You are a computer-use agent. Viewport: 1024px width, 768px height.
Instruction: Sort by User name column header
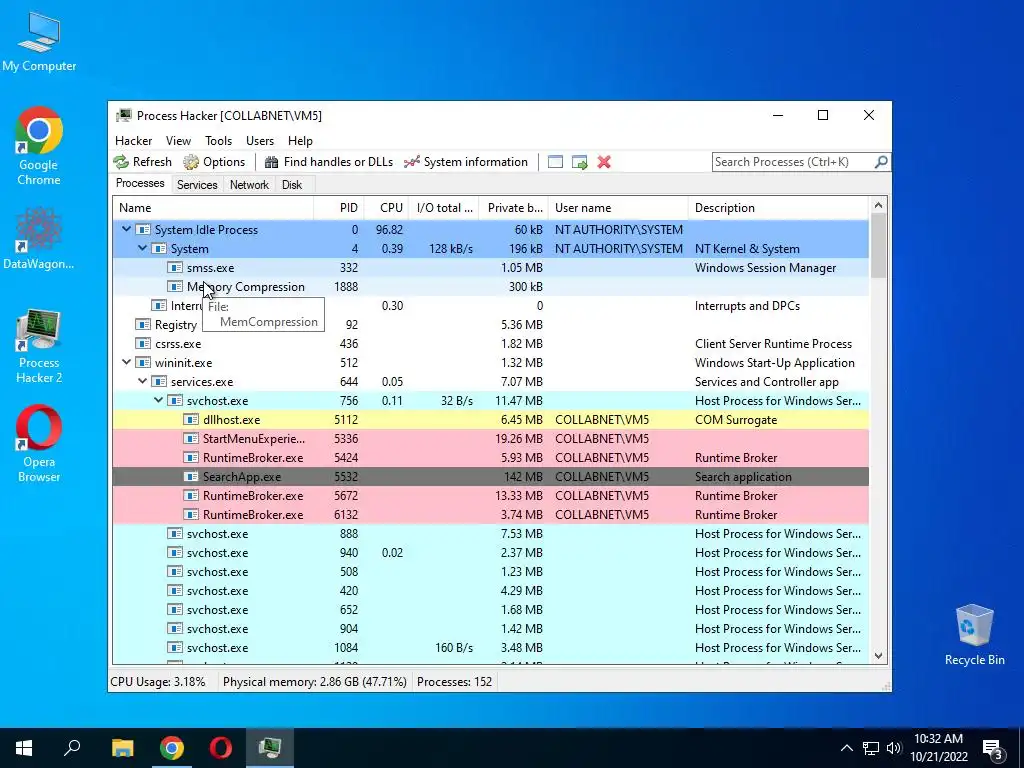618,208
